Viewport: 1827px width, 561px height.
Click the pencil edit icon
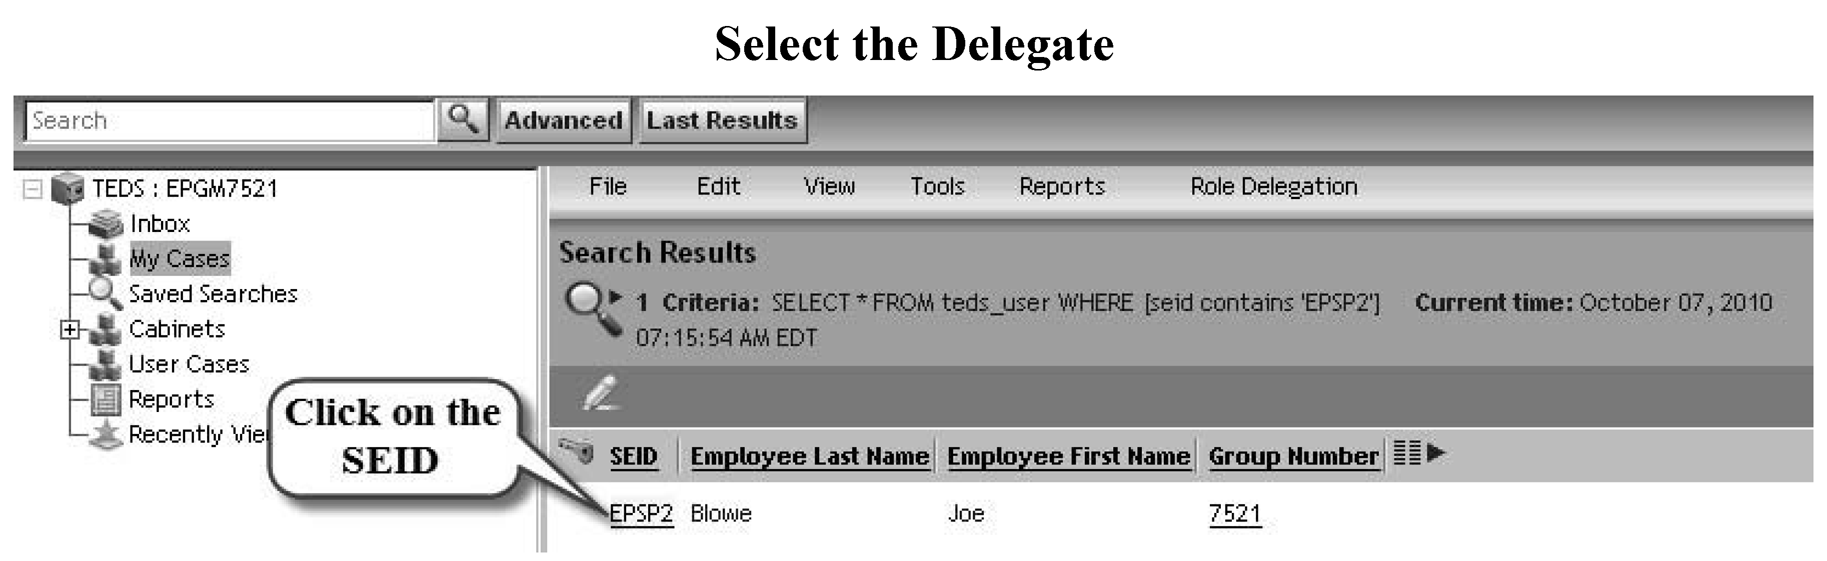tap(600, 394)
